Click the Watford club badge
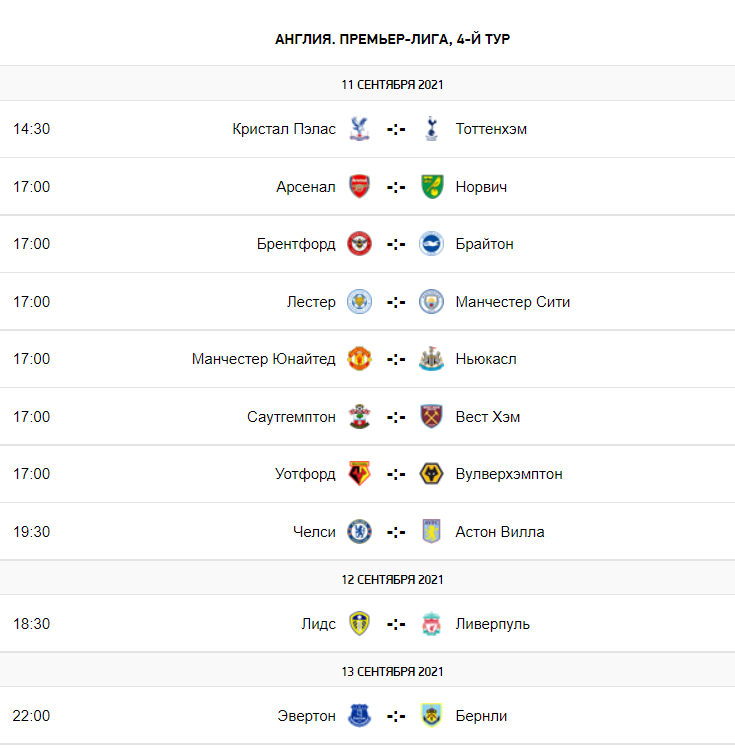735x748 pixels. click(360, 474)
